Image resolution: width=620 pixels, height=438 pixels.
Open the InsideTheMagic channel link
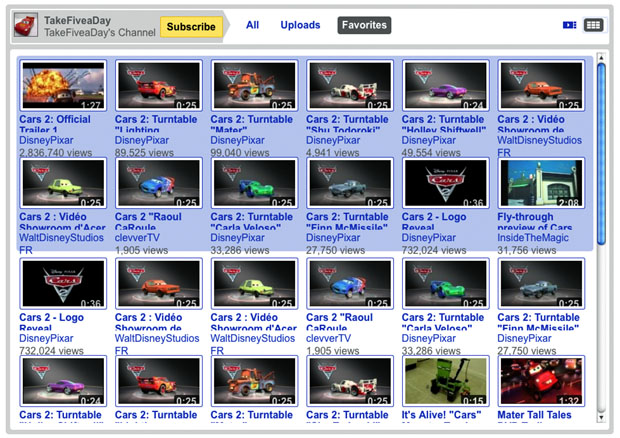tap(533, 238)
